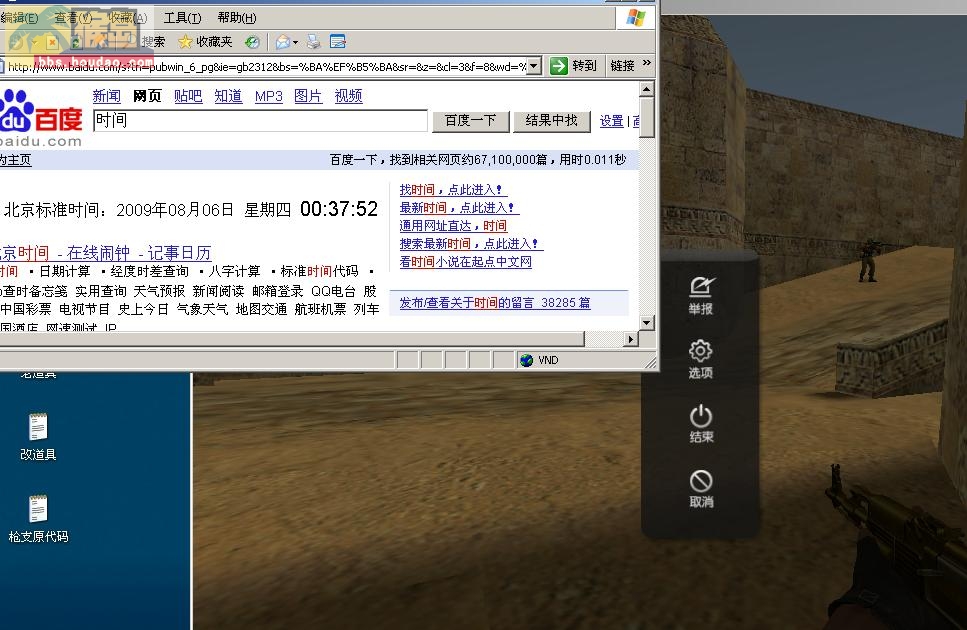Click the edit page toolbar icon
The width and height of the screenshot is (967, 630).
(x=337, y=42)
